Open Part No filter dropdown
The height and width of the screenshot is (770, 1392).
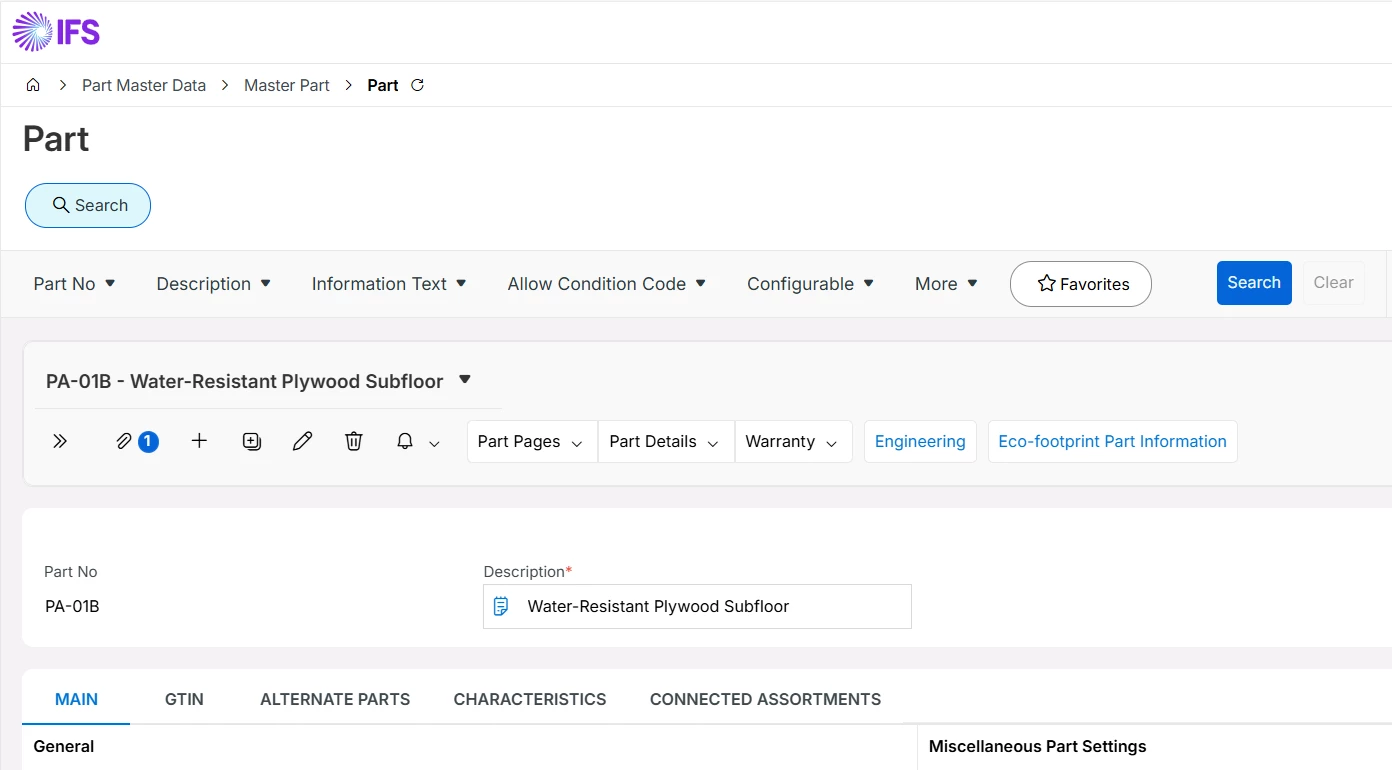coord(75,284)
